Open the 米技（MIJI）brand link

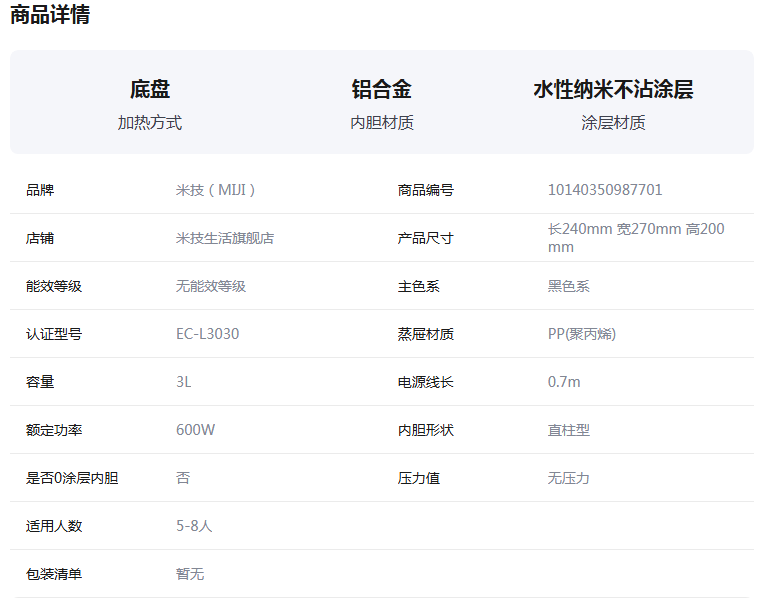(215, 190)
